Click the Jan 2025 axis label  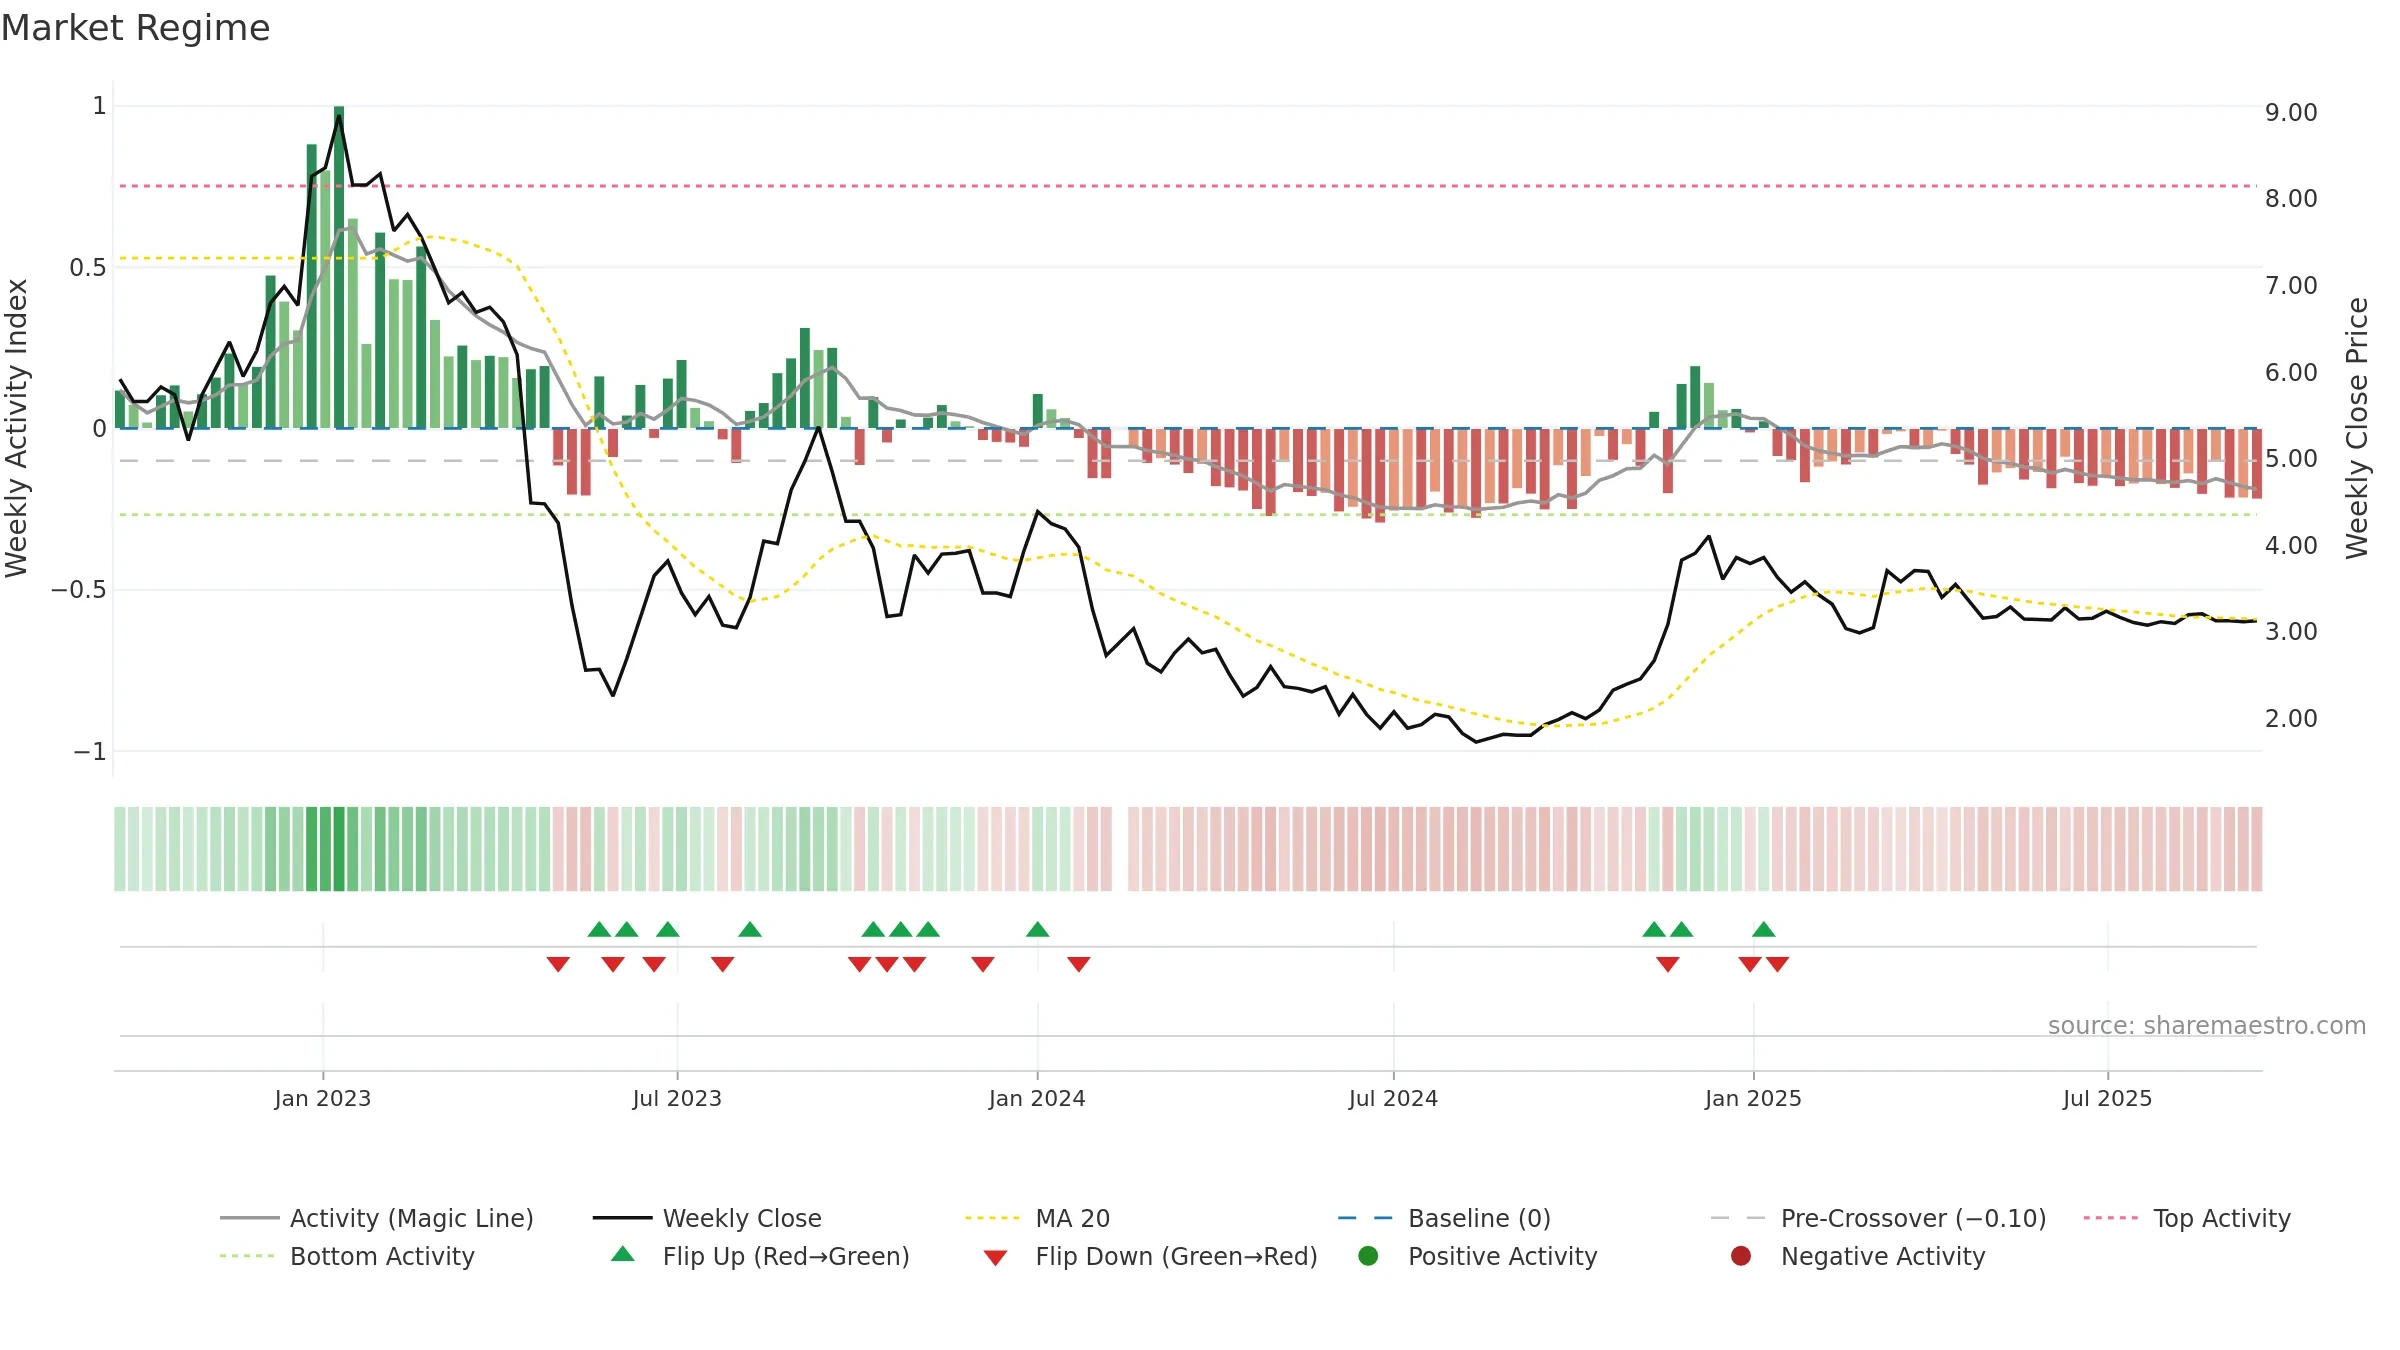(x=1753, y=1098)
